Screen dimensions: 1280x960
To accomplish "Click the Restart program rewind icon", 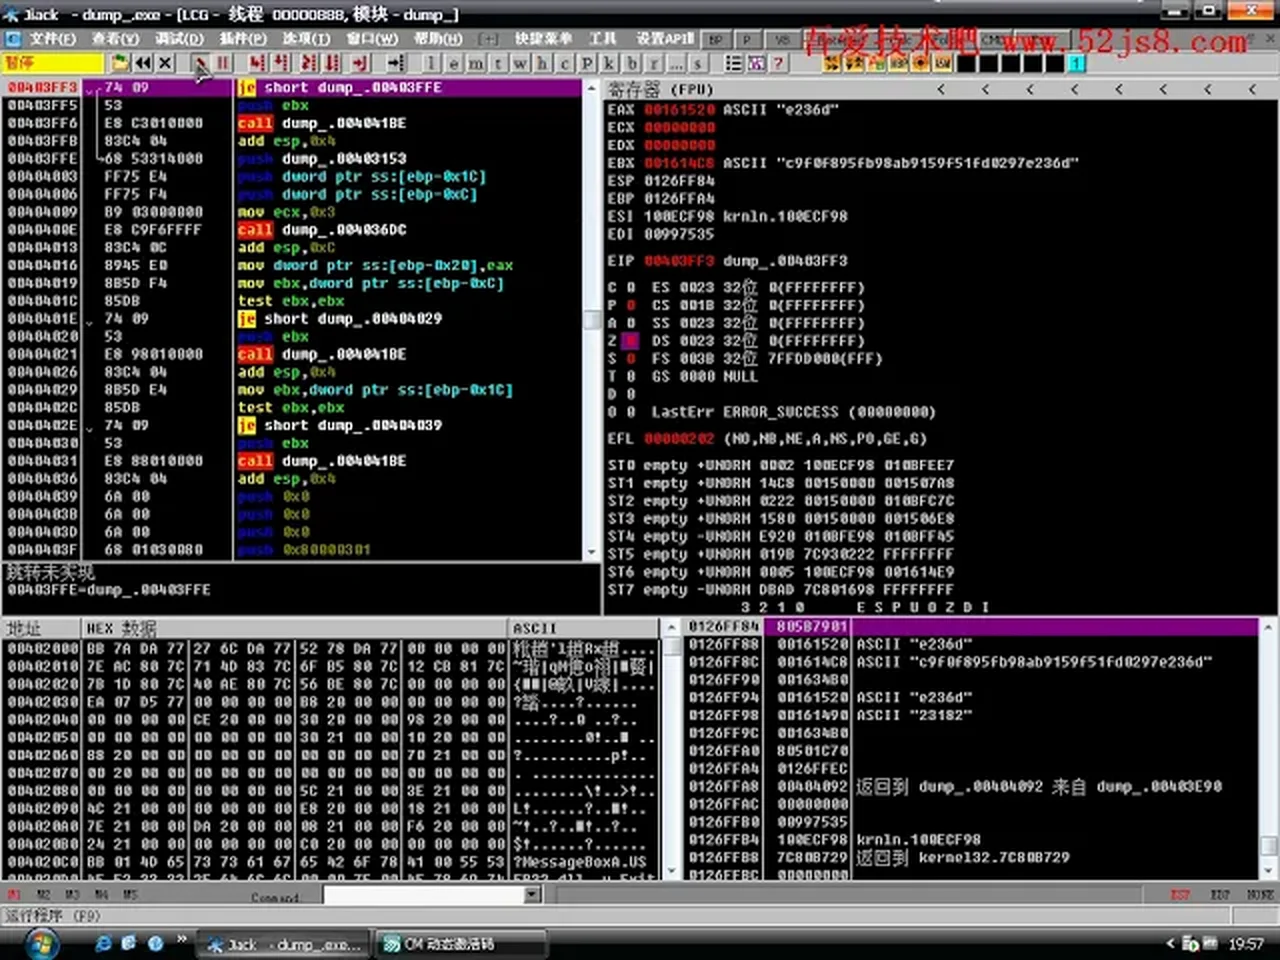I will (x=143, y=63).
